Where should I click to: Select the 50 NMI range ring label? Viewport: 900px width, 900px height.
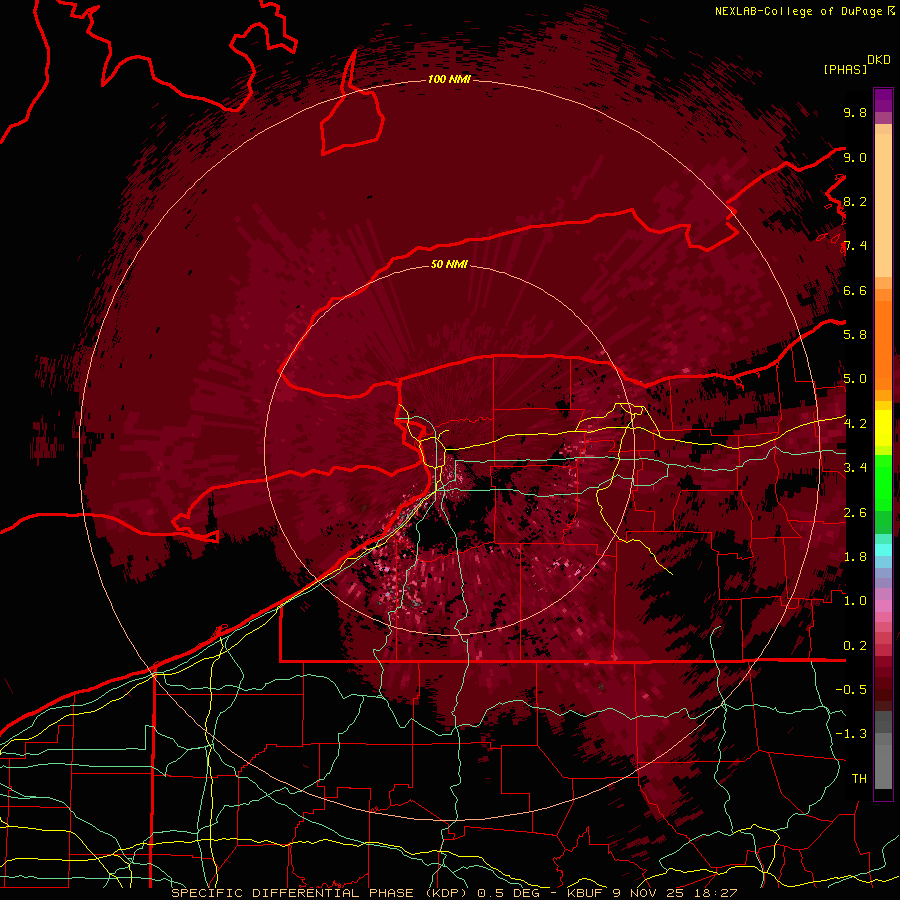pyautogui.click(x=449, y=264)
